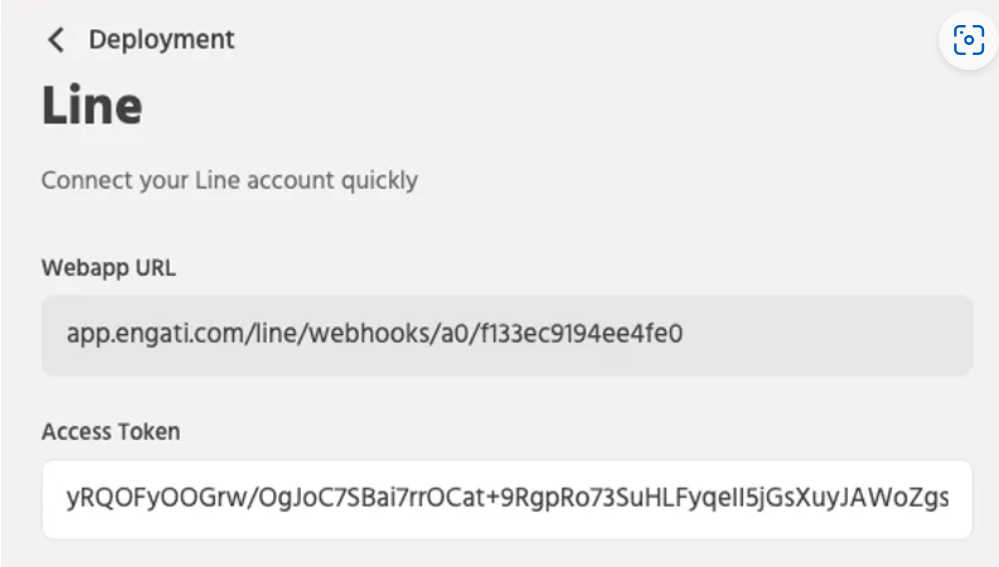Click empty space right of the Webapp URL text

(x=830, y=334)
